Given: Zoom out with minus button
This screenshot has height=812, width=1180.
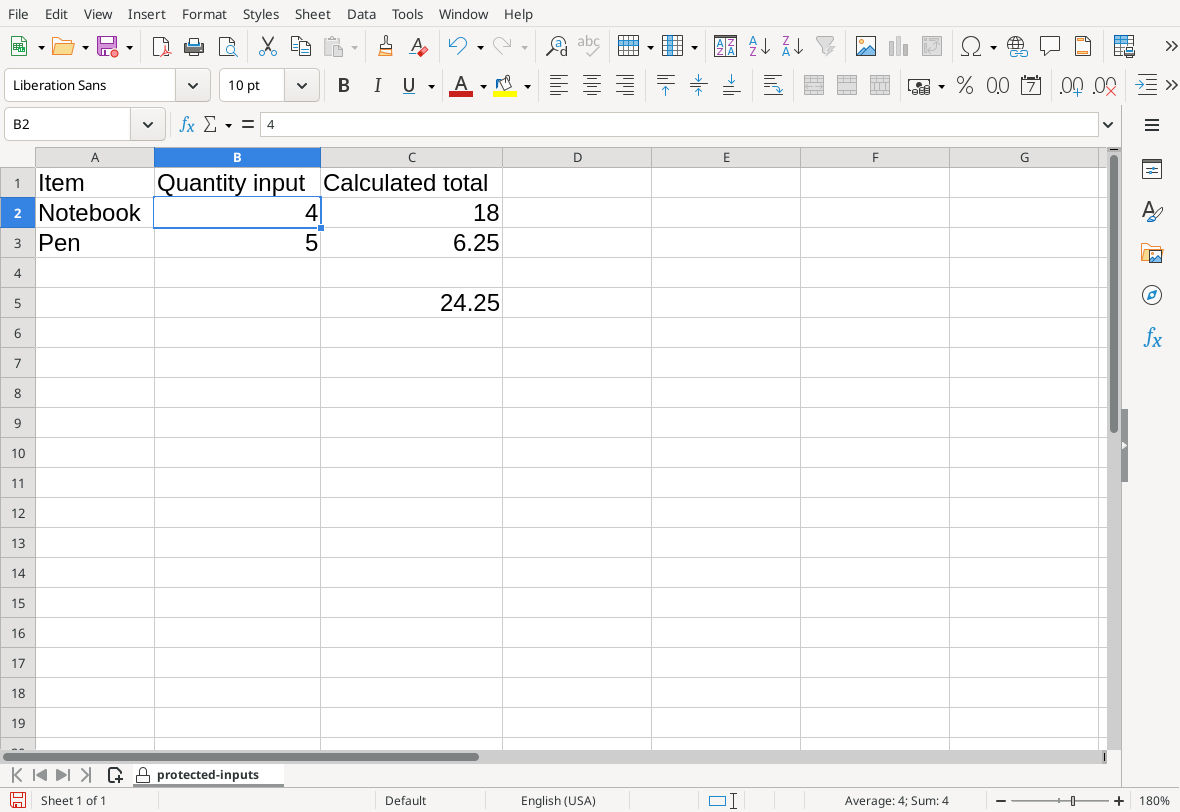Looking at the screenshot, I should coord(1001,801).
